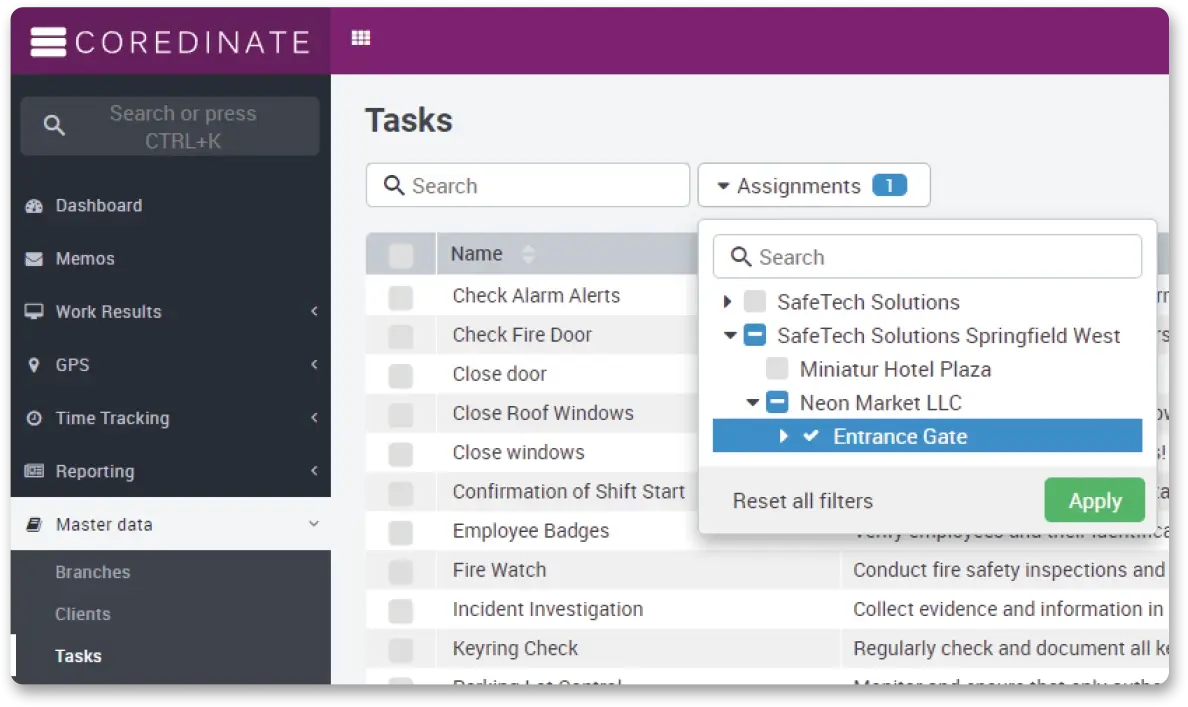Collapse the Neon Market LLC node

coord(752,403)
